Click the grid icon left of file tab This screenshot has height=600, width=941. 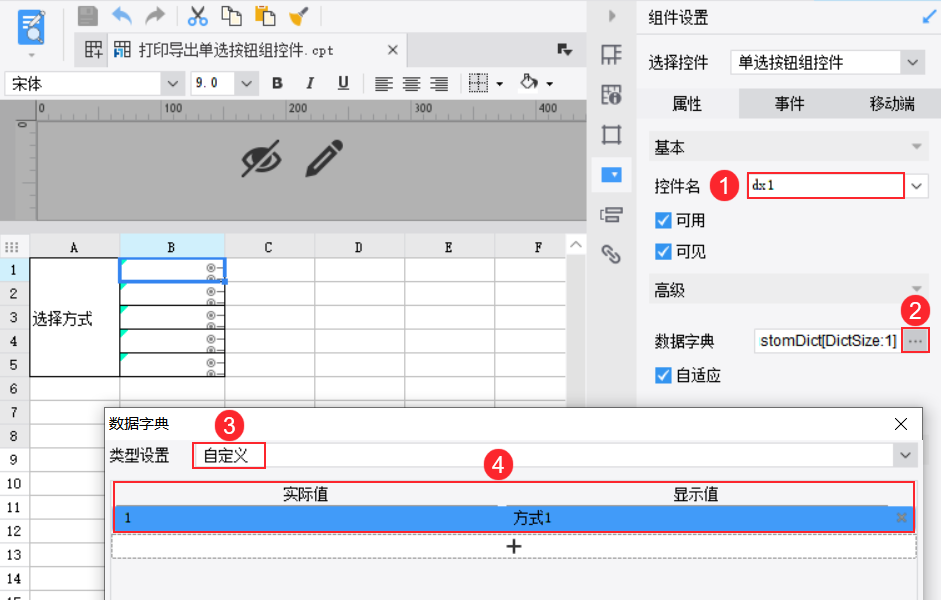(x=93, y=50)
